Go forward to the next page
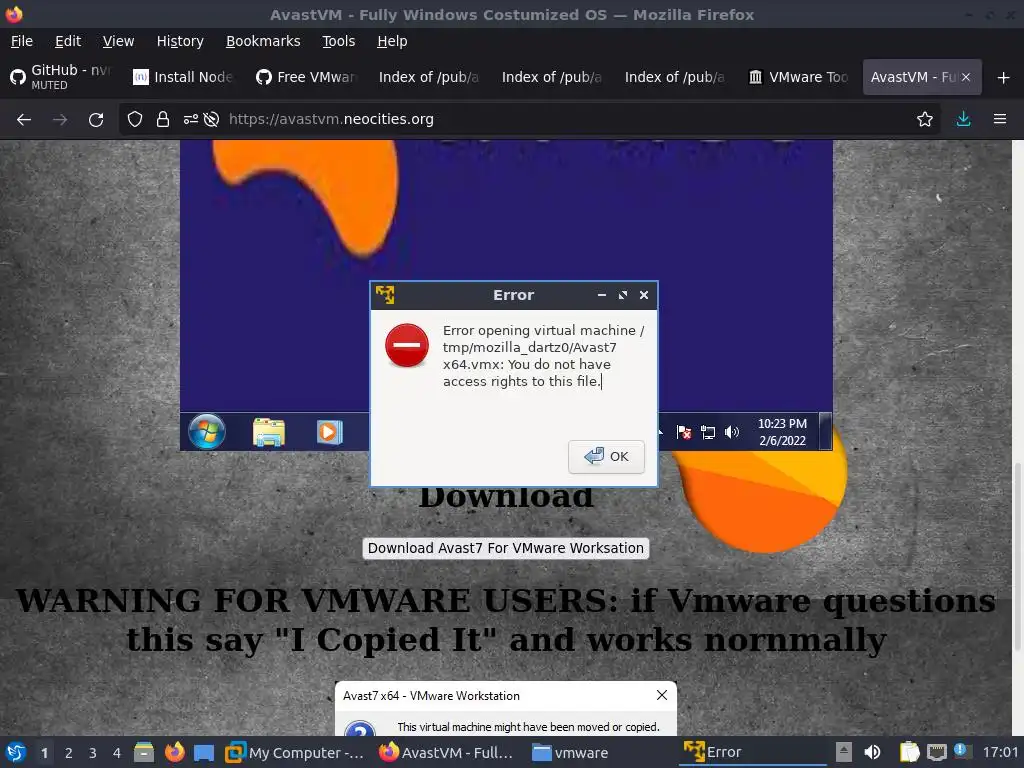Screen dimensions: 1024x768 click(60, 120)
